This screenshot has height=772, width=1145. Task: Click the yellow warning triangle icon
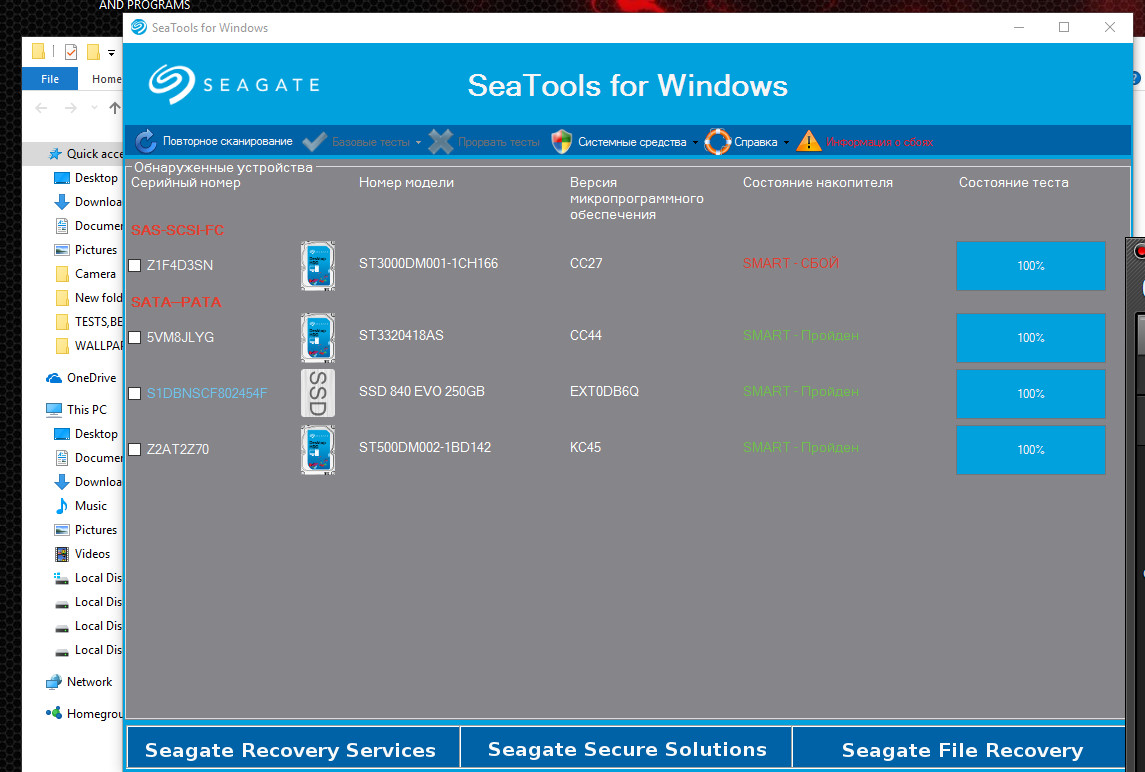[x=808, y=142]
